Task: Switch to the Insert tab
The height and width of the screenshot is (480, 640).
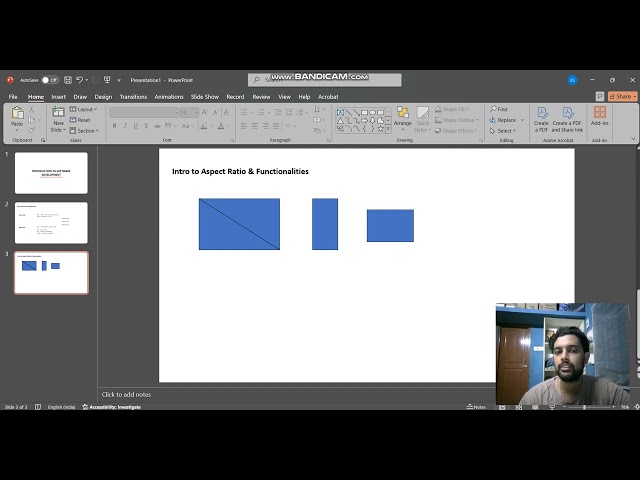Action: click(58, 97)
